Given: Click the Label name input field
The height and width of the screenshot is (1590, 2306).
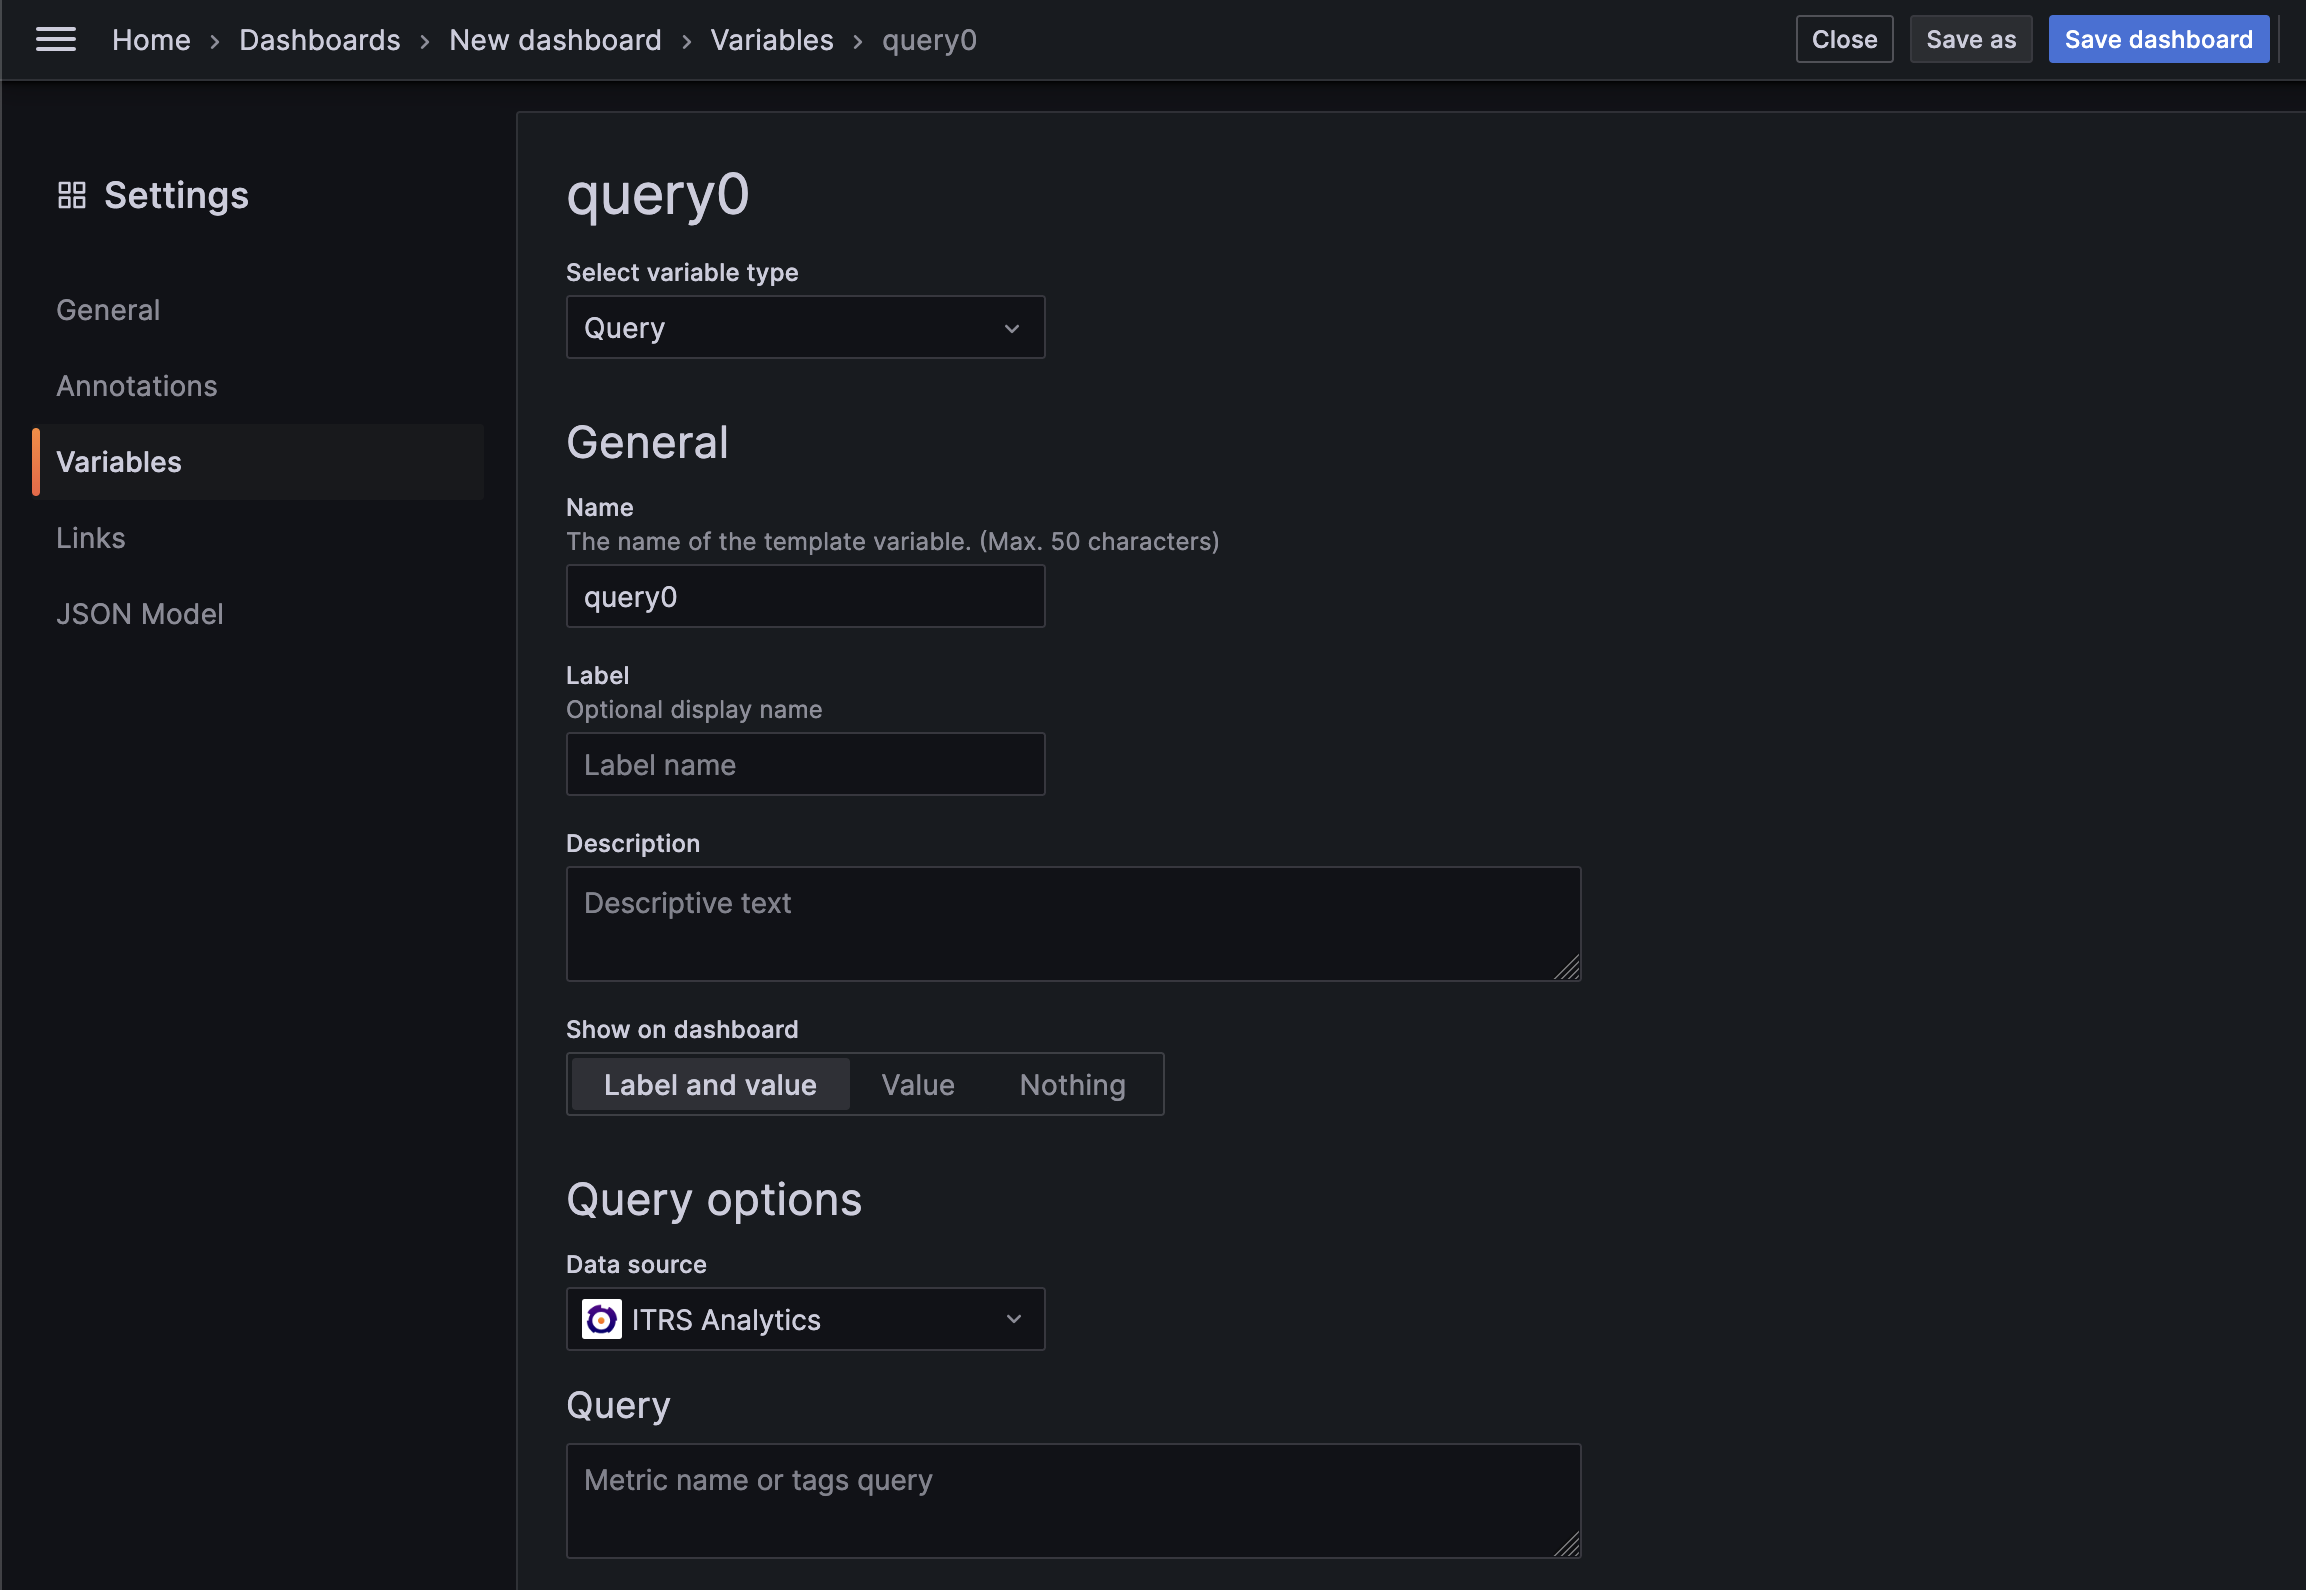Looking at the screenshot, I should (x=805, y=764).
